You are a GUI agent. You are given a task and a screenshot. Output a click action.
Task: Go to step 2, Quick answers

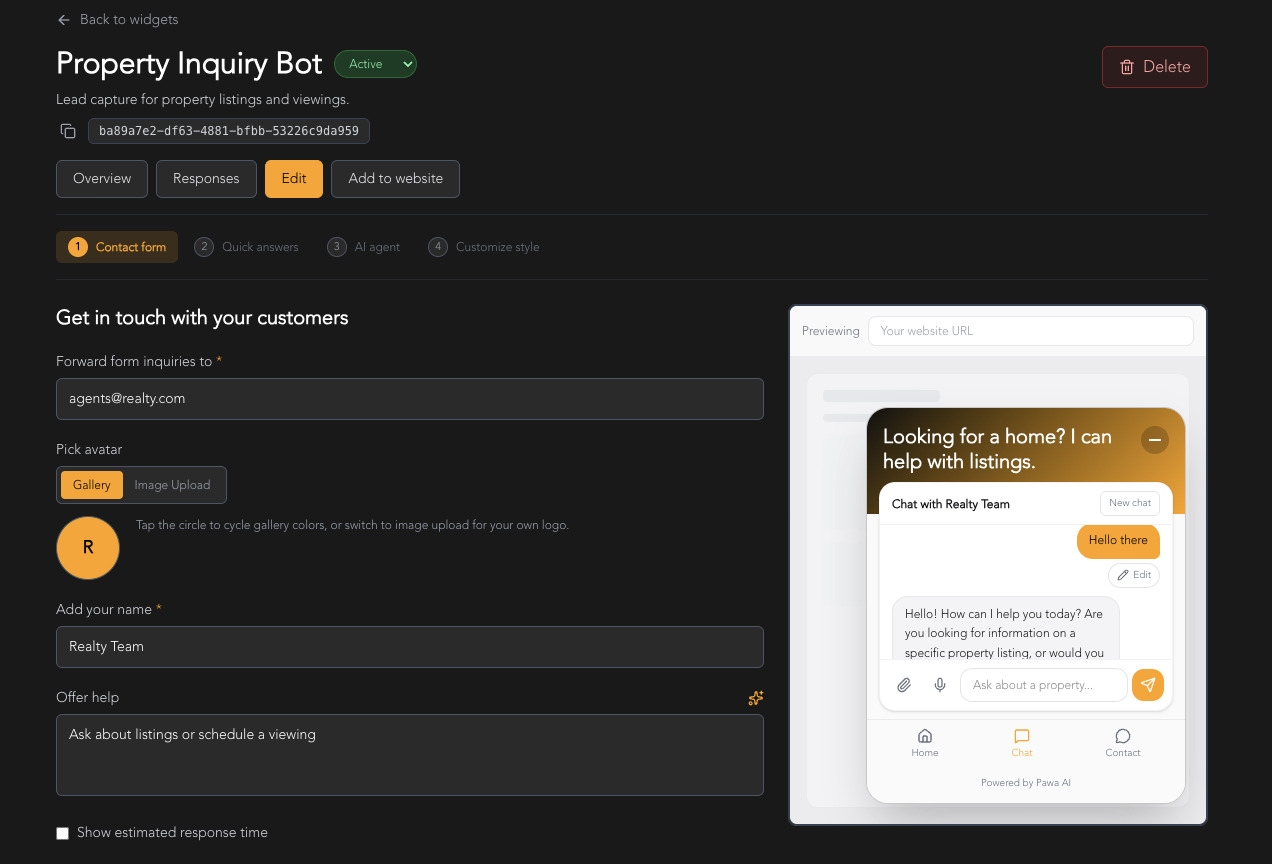pos(247,247)
